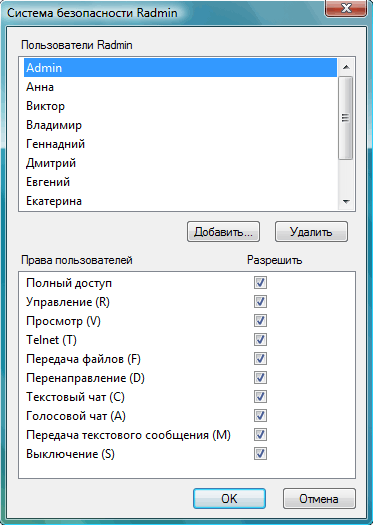
Task: Select user Геннадний
Action: (x=180, y=144)
